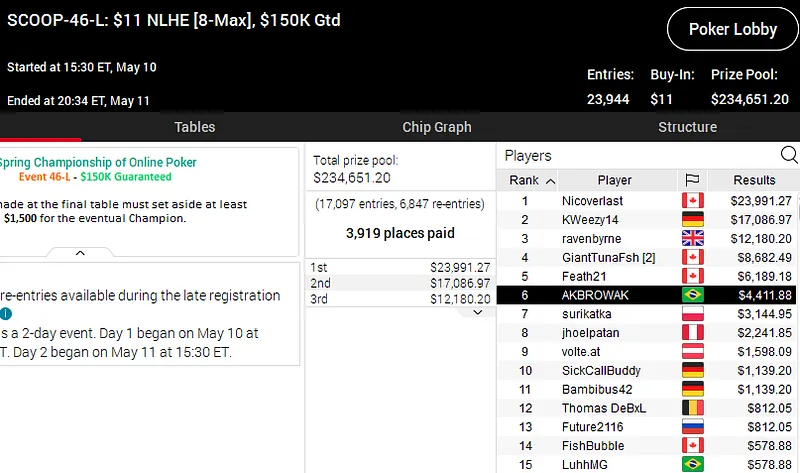Screen dimensions: 800x473
Task: Click ravenbyrne's UK flag icon
Action: click(691, 239)
